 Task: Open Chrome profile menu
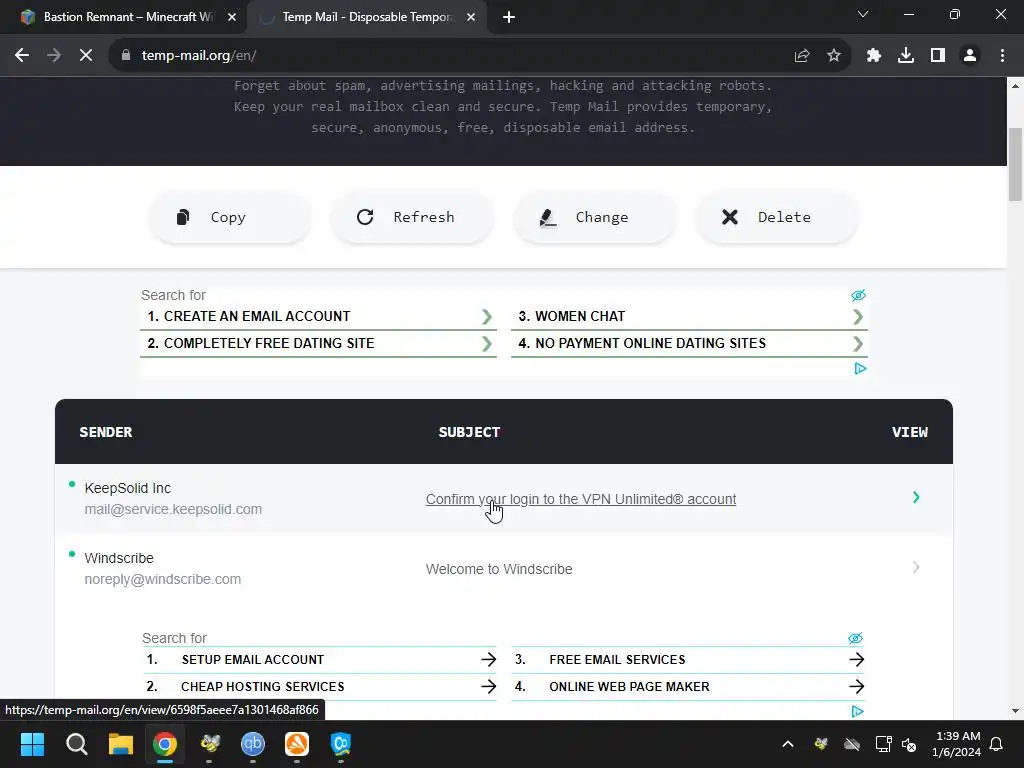(970, 56)
